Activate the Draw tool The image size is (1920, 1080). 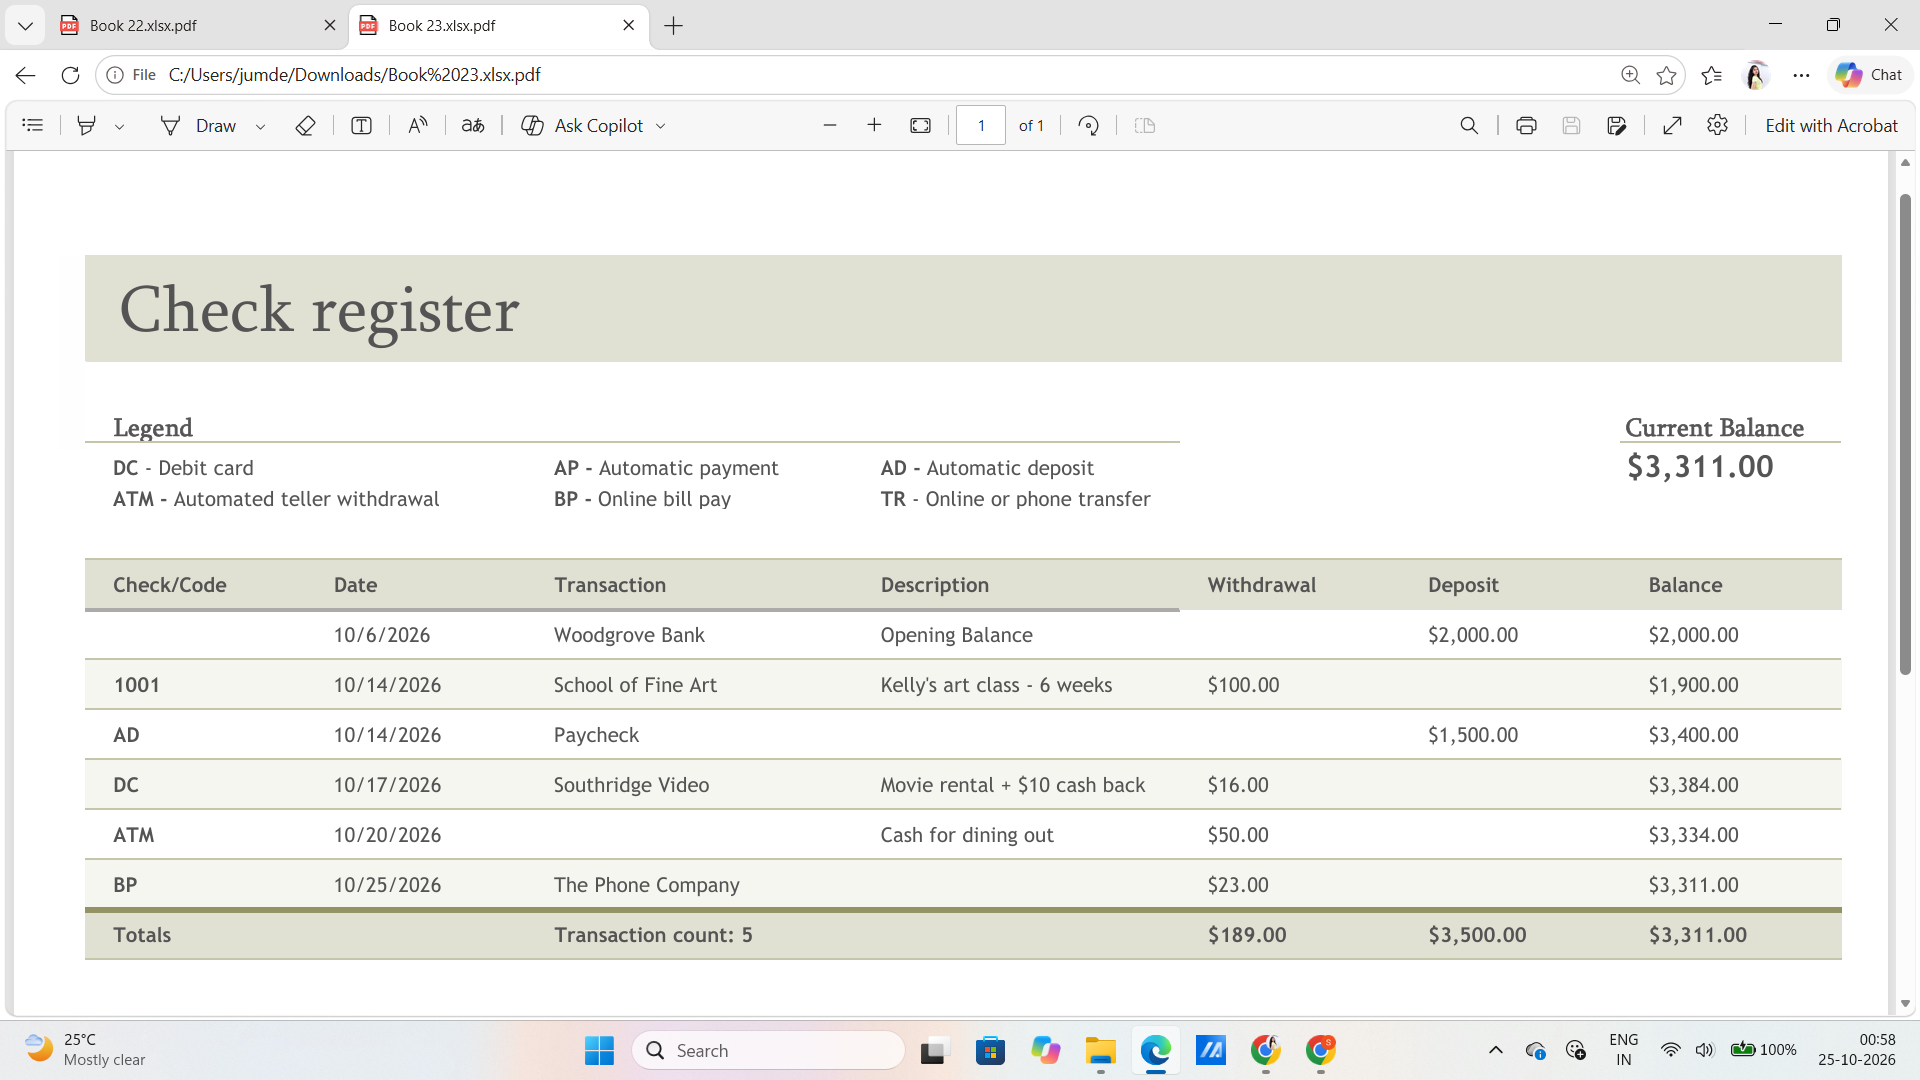coord(199,125)
